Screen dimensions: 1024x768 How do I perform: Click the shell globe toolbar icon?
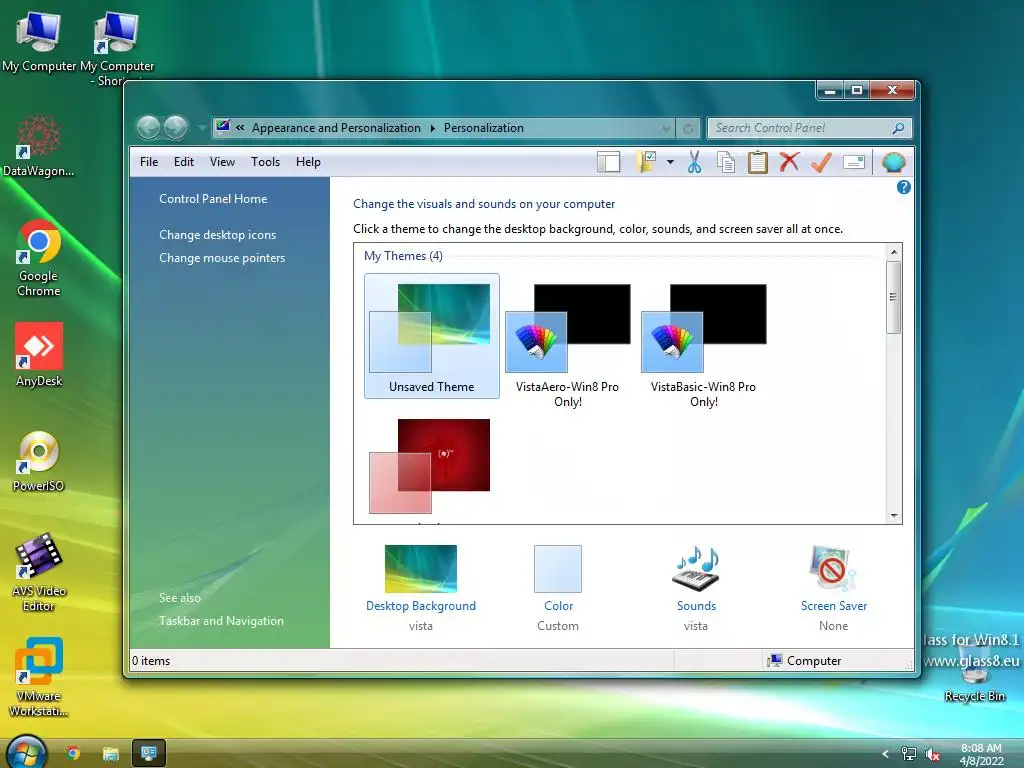click(893, 162)
